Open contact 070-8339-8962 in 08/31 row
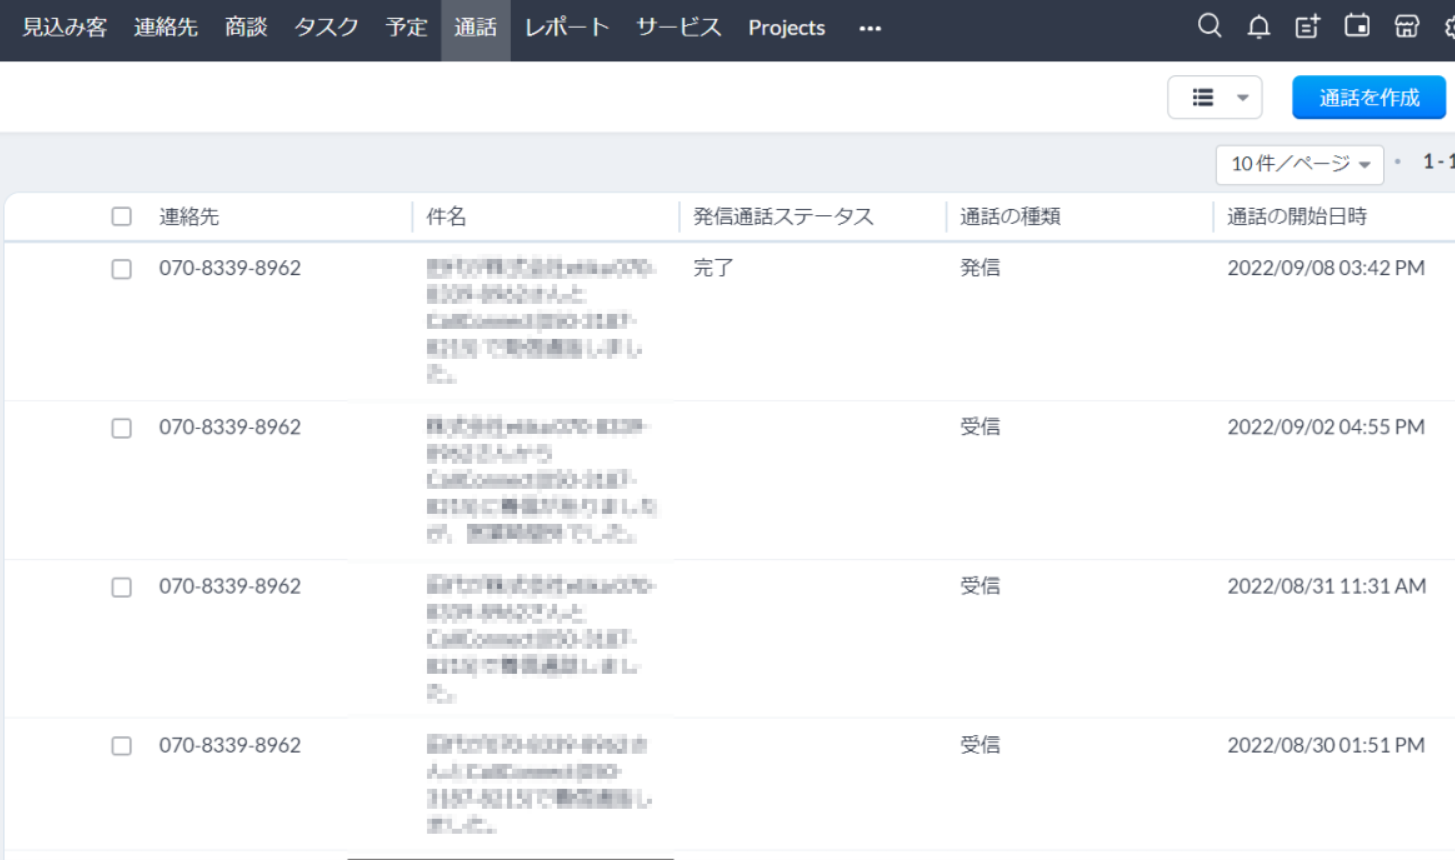 pos(230,586)
